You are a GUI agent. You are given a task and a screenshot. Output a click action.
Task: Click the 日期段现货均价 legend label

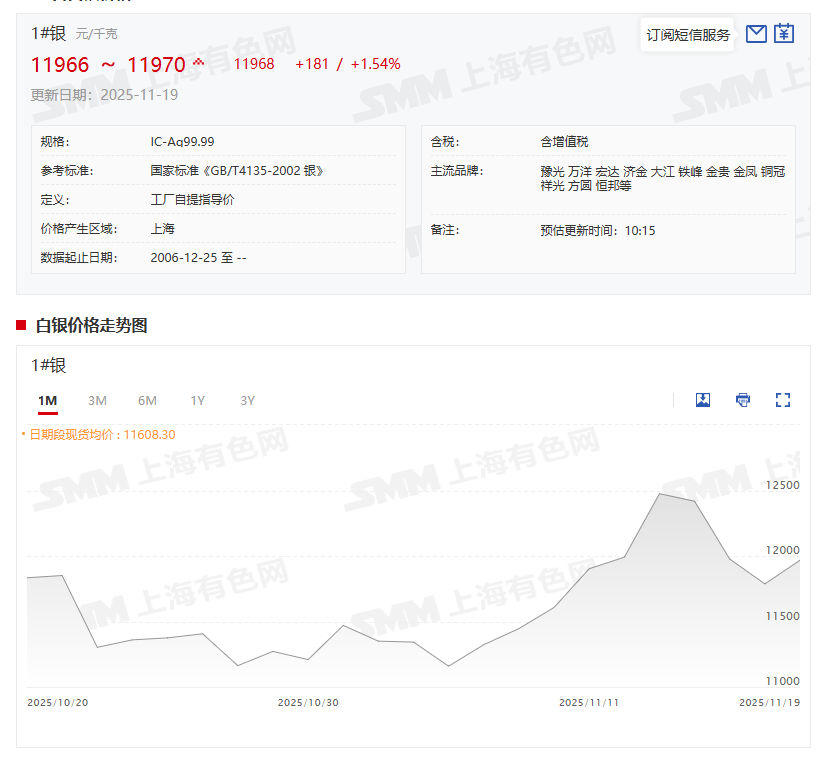pyautogui.click(x=99, y=435)
